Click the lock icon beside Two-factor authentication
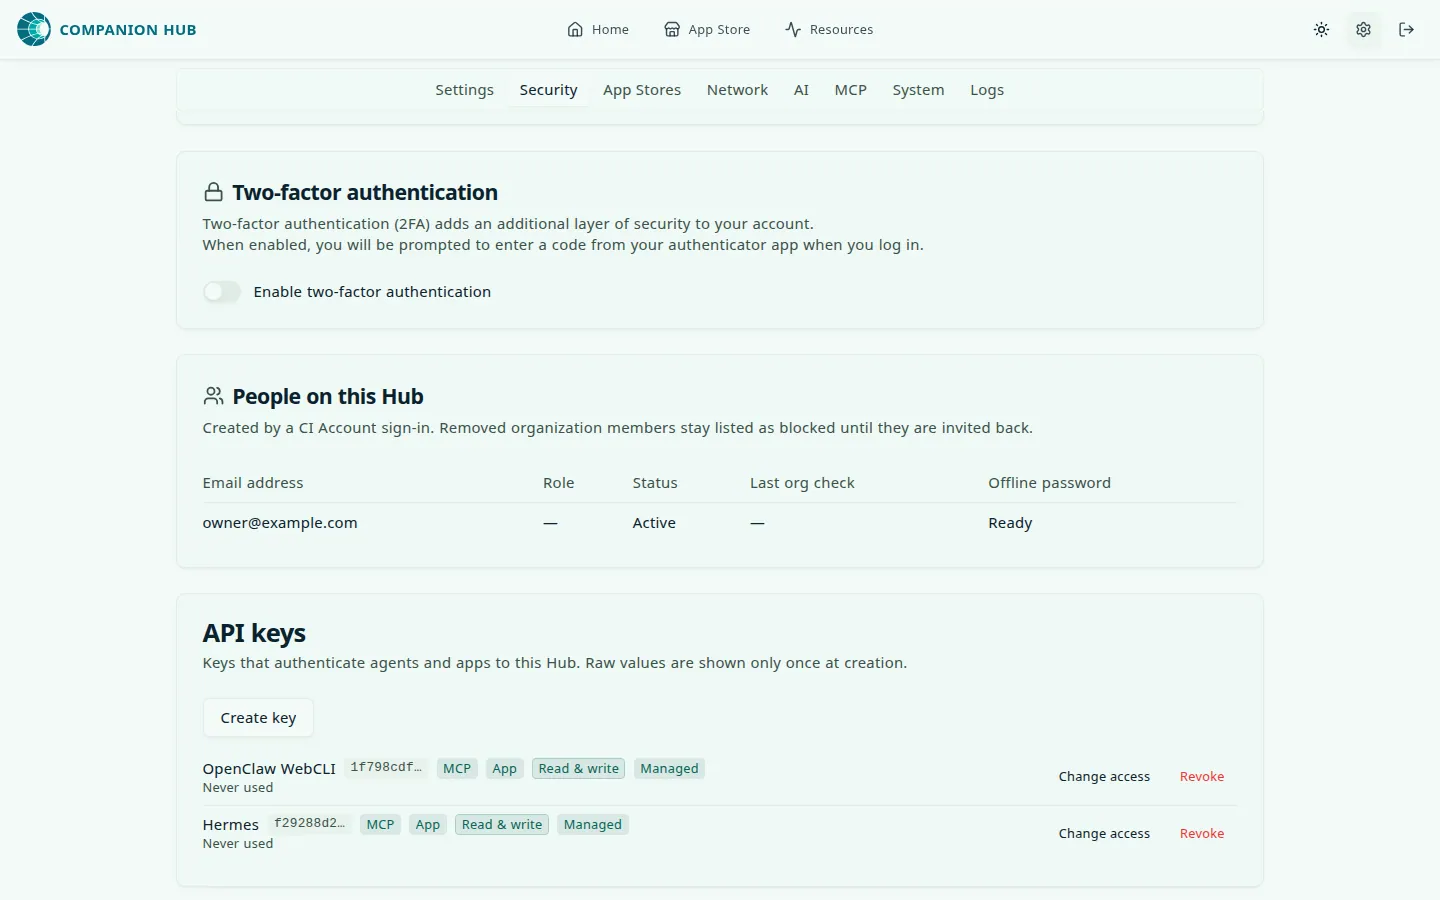1440x900 pixels. (213, 192)
